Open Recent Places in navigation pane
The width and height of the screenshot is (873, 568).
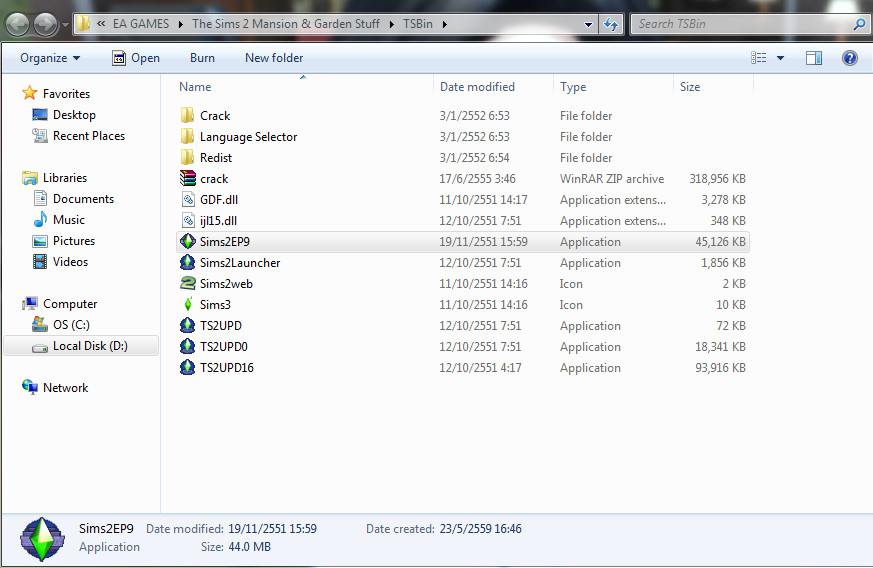tap(89, 136)
